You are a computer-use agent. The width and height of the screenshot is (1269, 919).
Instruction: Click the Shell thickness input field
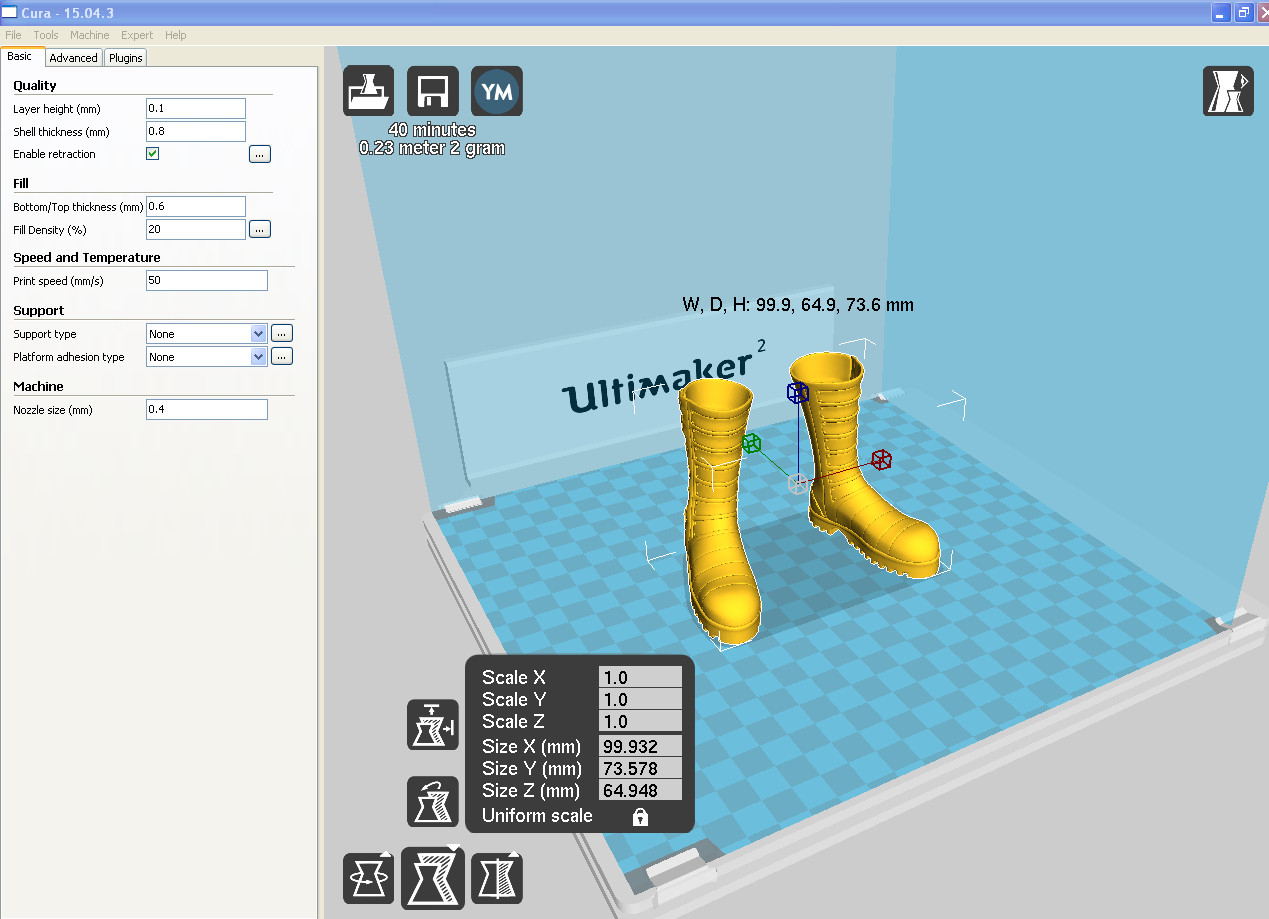pyautogui.click(x=196, y=131)
